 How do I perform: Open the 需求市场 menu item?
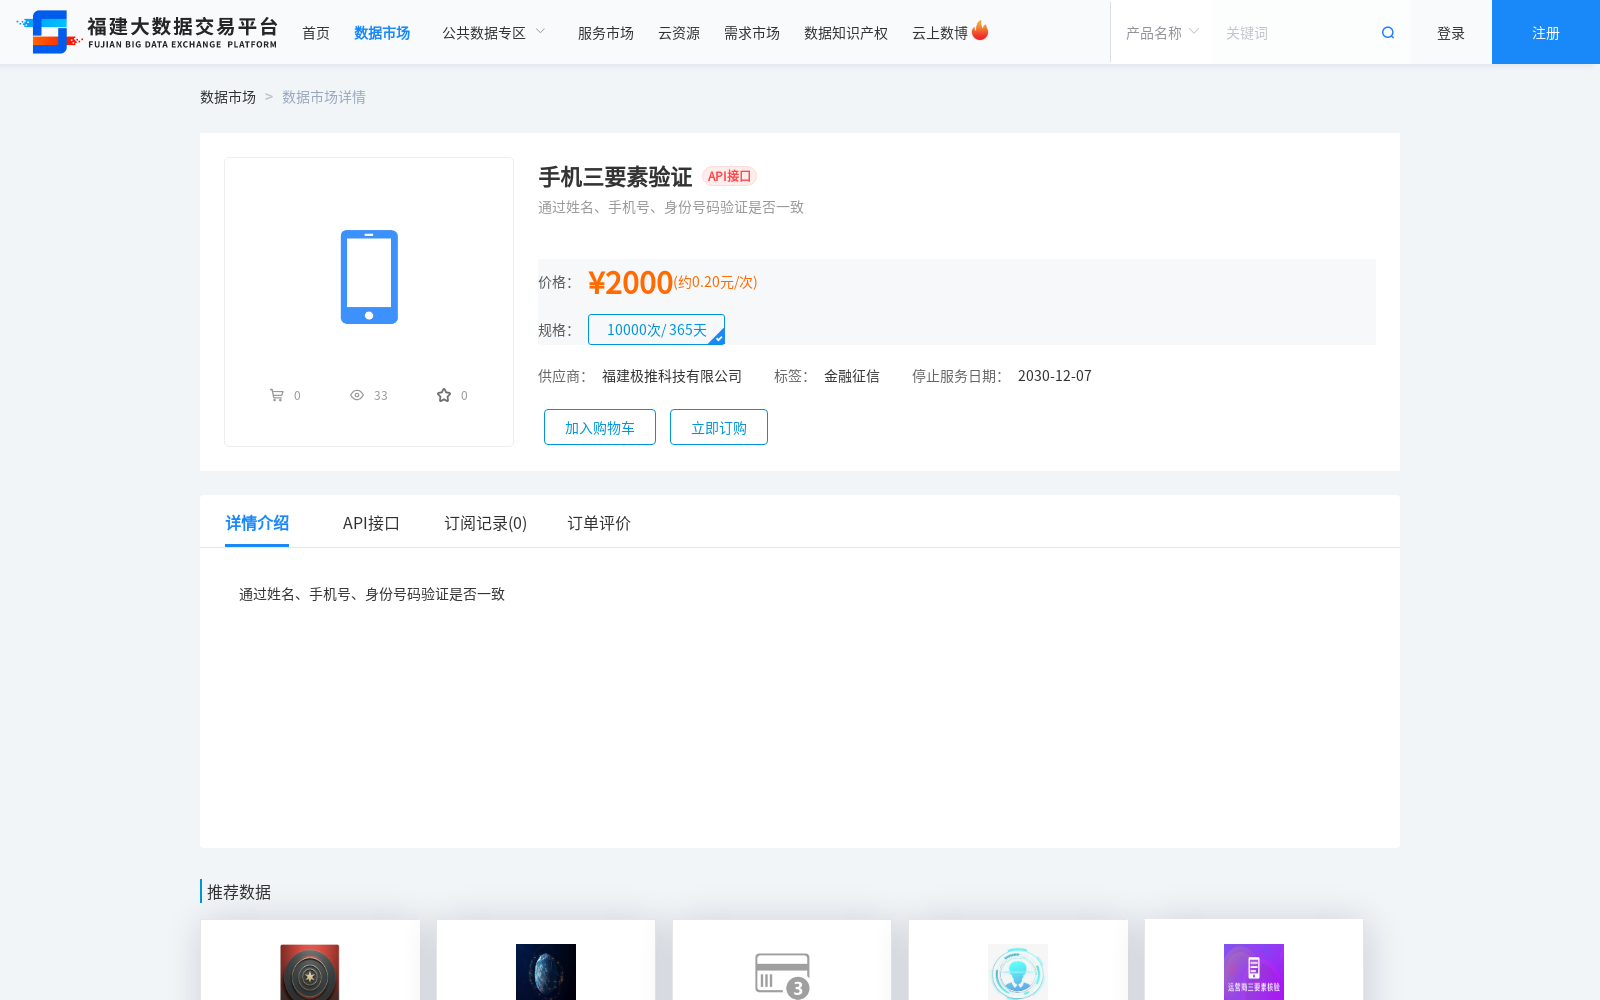tap(752, 33)
